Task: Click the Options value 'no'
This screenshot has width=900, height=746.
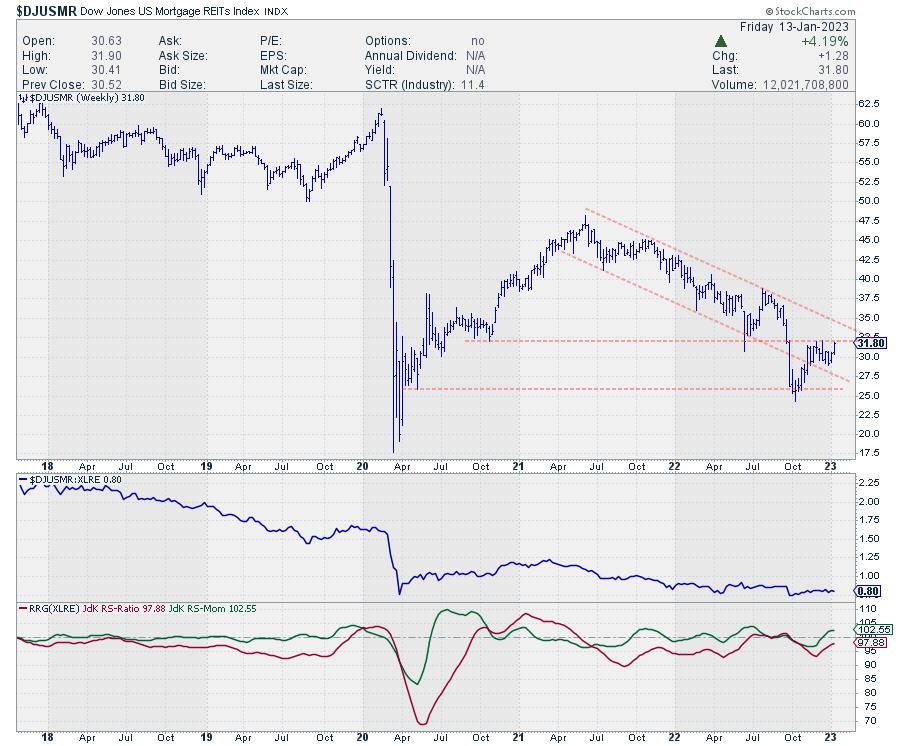Action: [x=478, y=41]
